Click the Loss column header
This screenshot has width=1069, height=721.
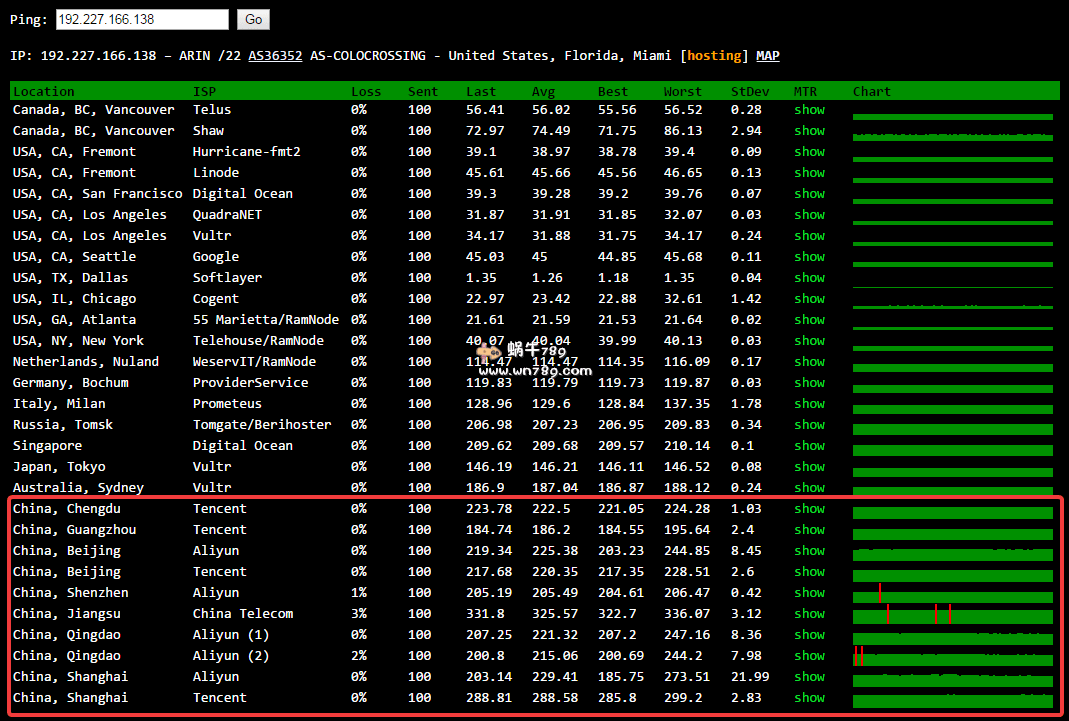366,92
